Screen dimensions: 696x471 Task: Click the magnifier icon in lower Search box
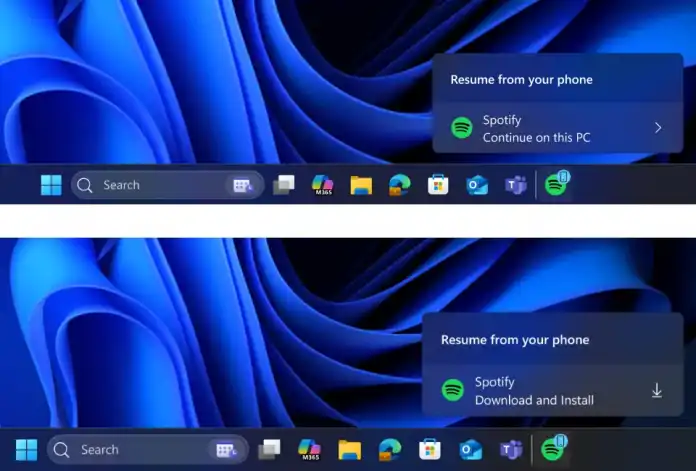point(61,450)
